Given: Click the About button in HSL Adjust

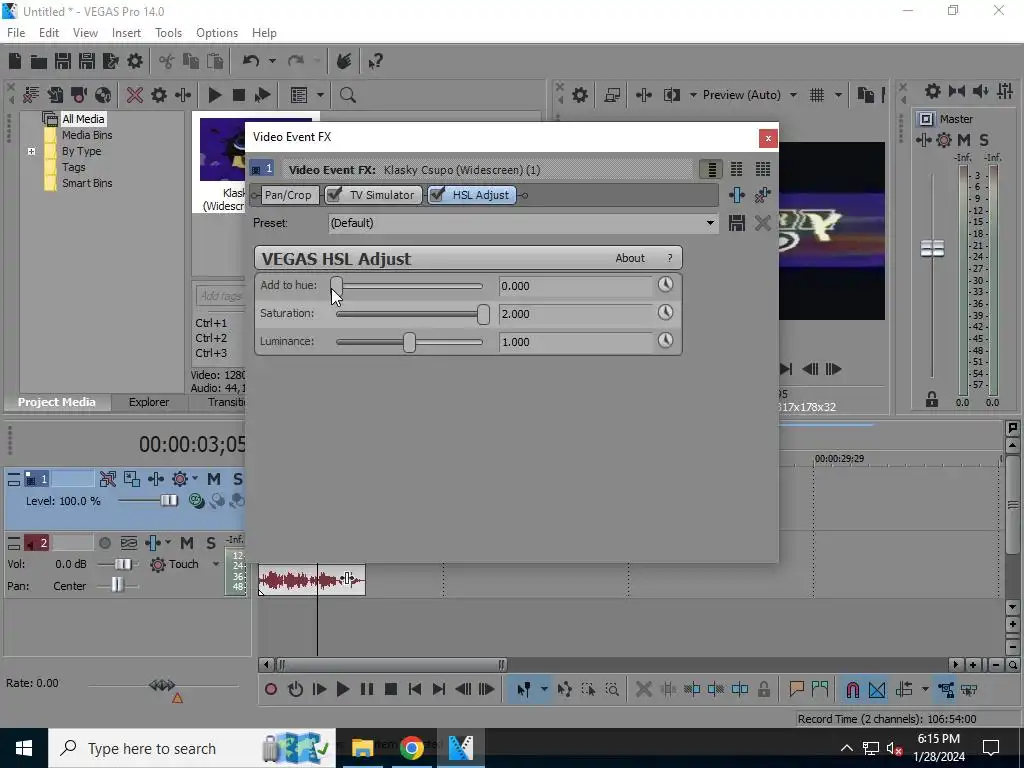Looking at the screenshot, I should [x=630, y=258].
